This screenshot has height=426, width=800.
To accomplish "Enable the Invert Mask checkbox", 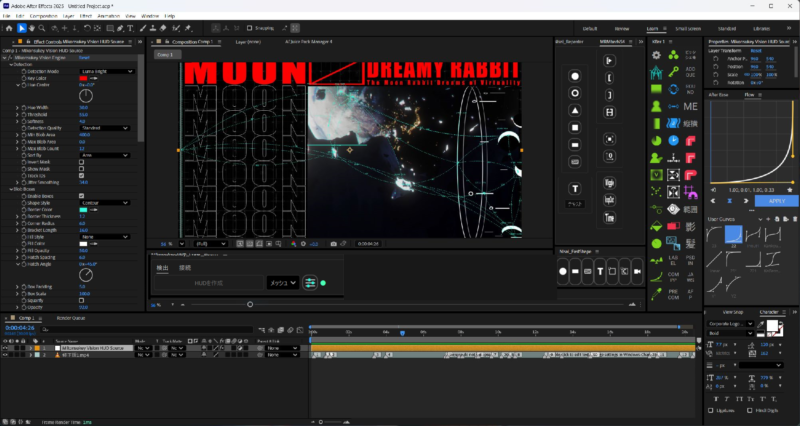I will [x=82, y=162].
